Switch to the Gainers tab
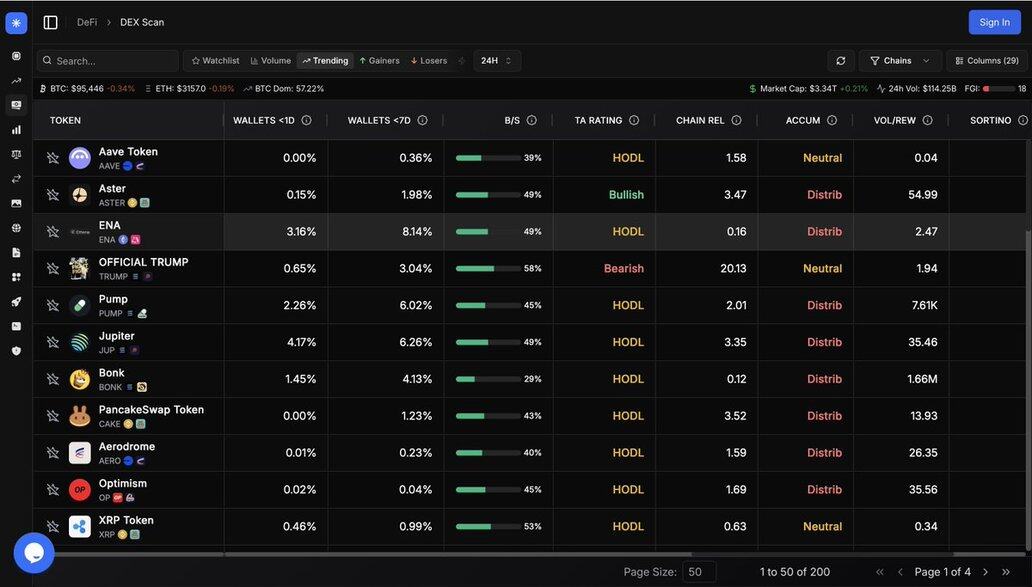 click(379, 61)
